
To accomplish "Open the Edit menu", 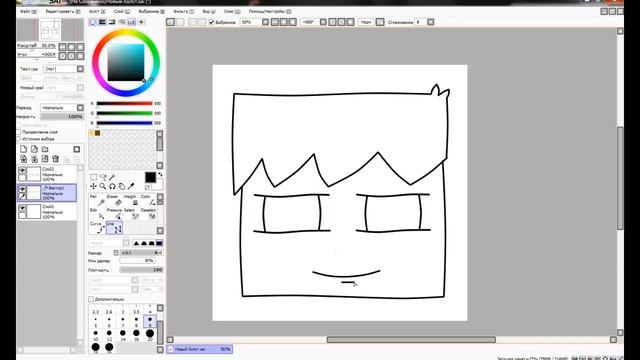I will click(62, 11).
